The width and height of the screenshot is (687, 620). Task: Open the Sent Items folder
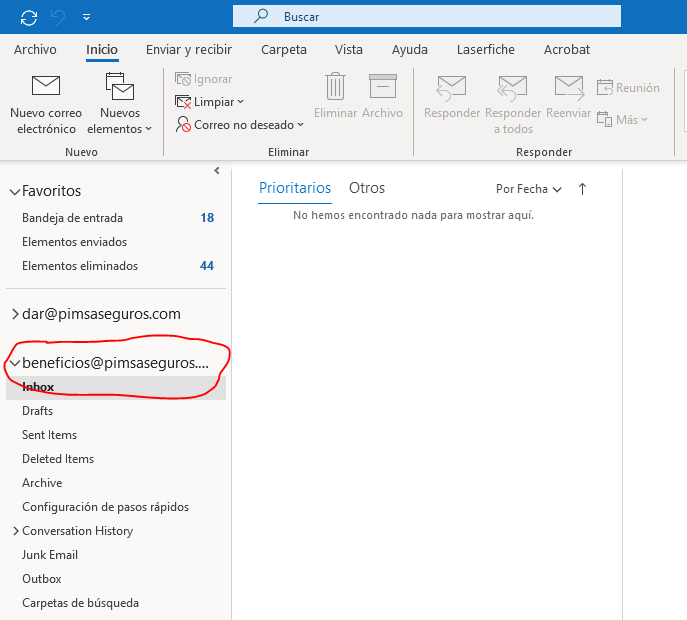point(50,435)
